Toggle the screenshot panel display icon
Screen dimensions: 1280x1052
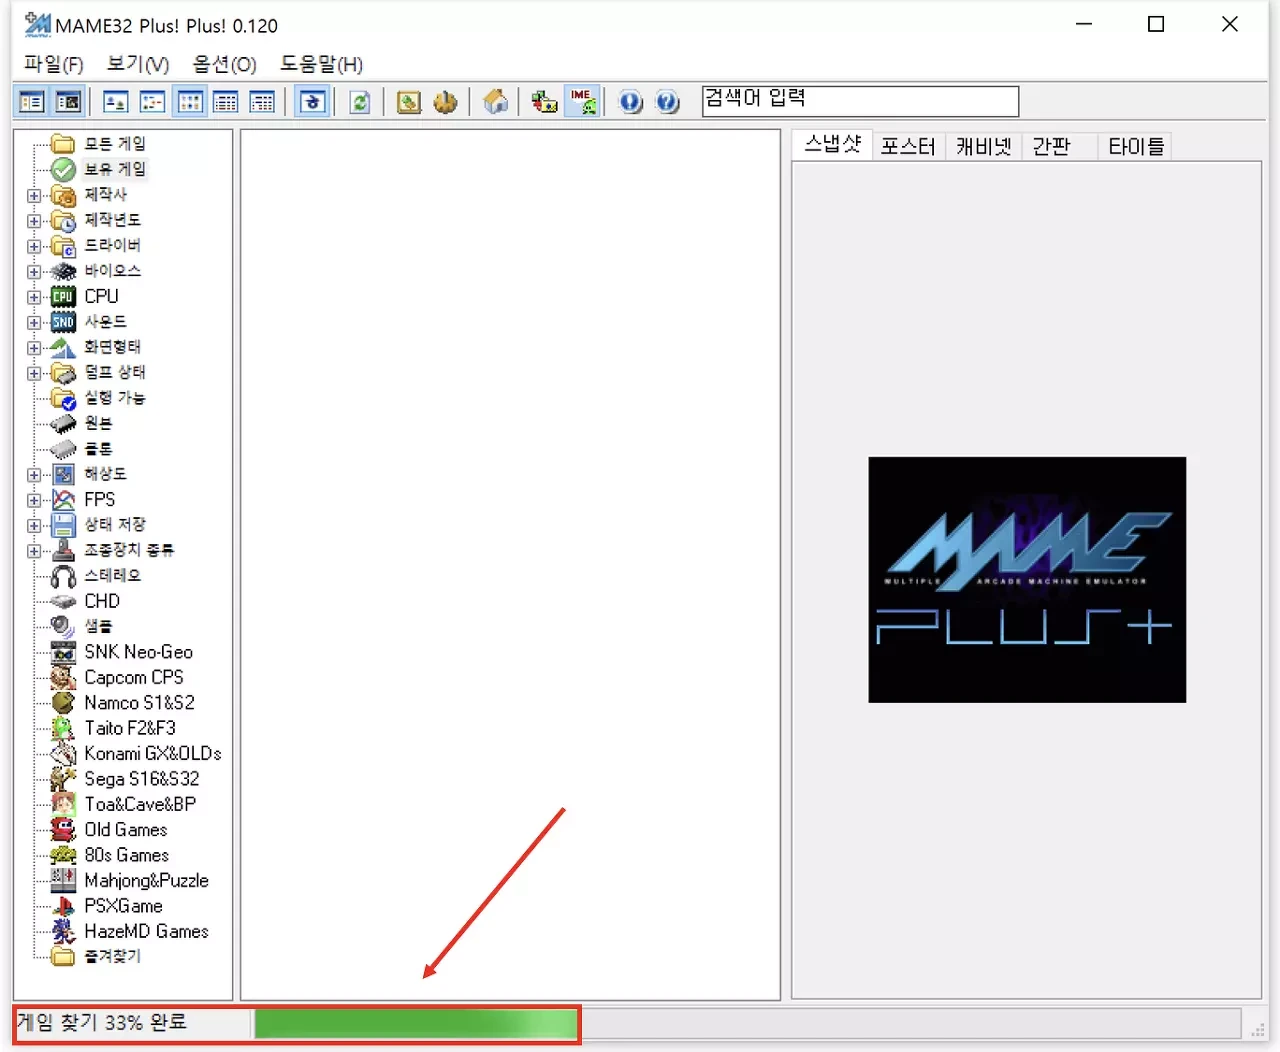[68, 101]
